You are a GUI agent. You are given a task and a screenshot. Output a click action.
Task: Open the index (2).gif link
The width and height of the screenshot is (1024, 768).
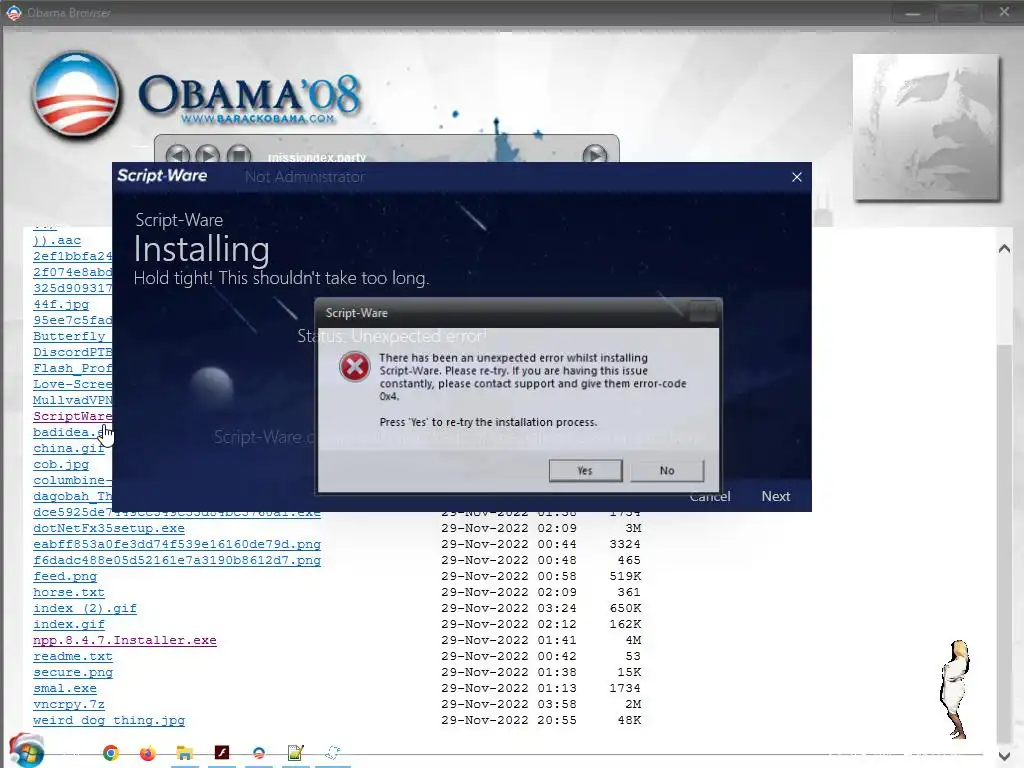click(85, 608)
